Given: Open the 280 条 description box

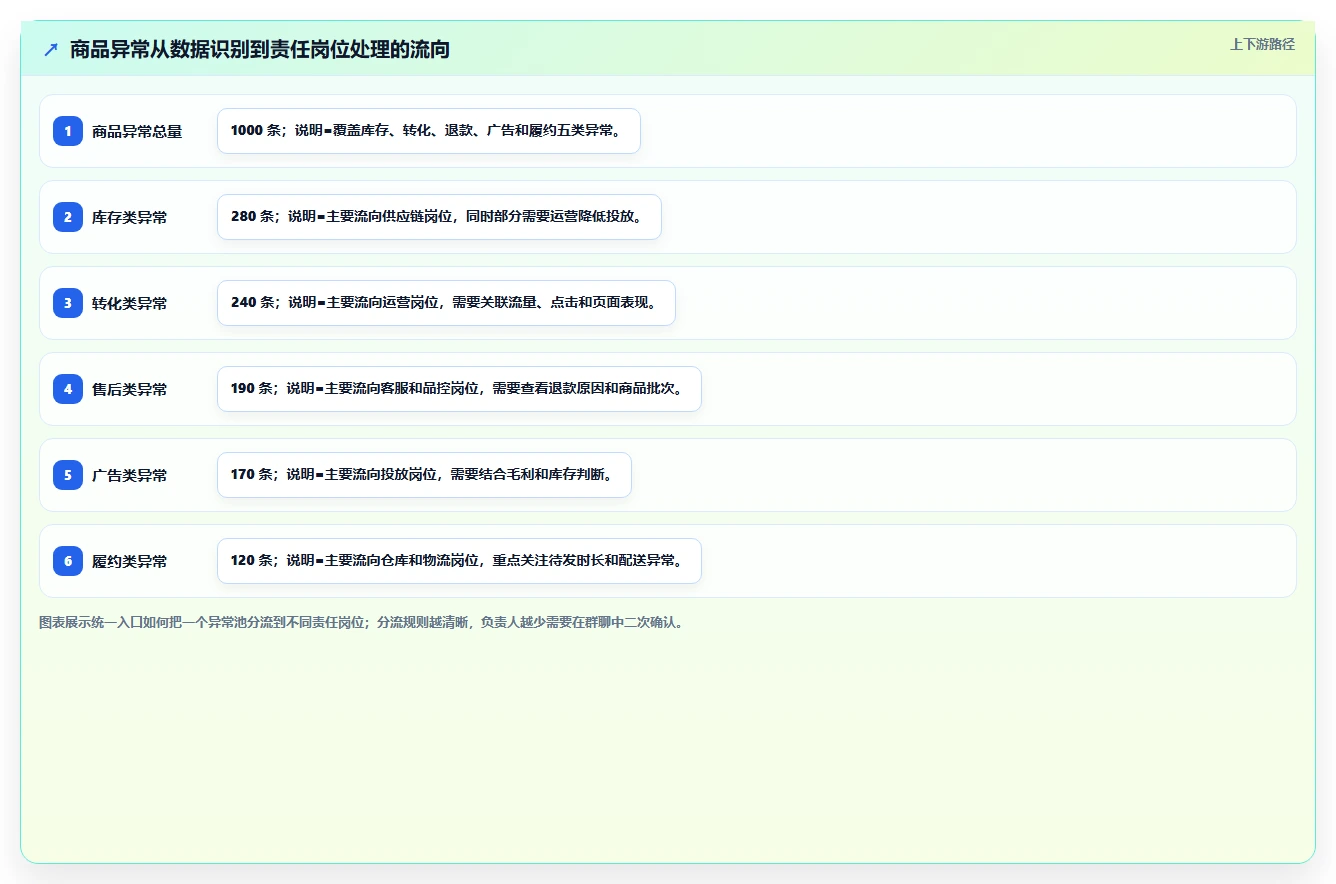Looking at the screenshot, I should [439, 217].
